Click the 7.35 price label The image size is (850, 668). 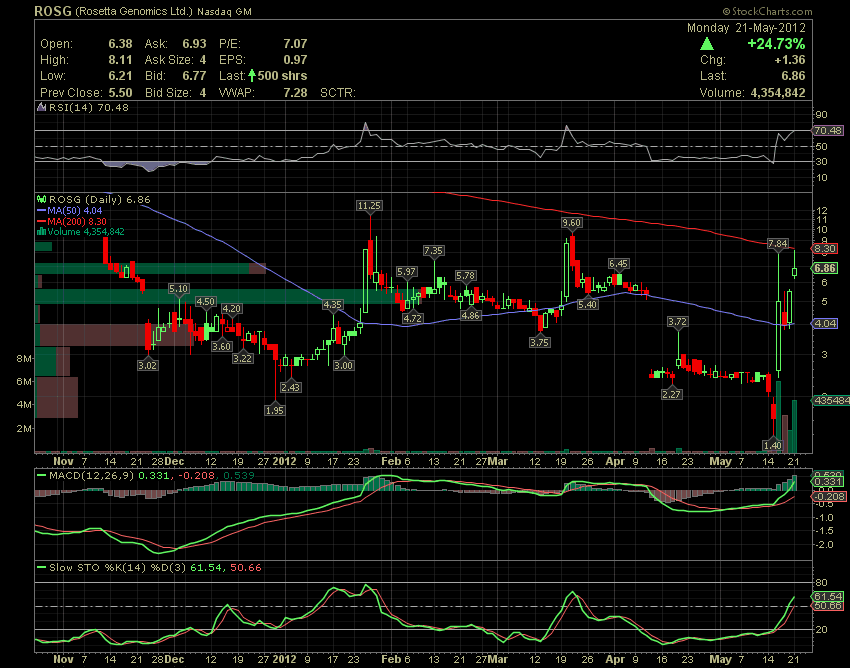click(433, 250)
